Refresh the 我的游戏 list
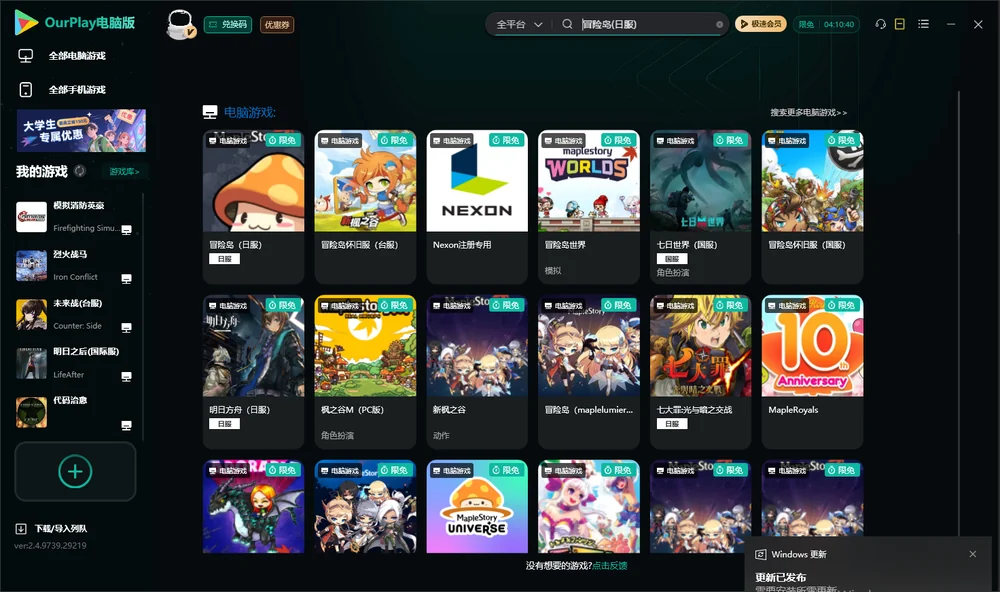This screenshot has width=1000, height=592. 80,171
